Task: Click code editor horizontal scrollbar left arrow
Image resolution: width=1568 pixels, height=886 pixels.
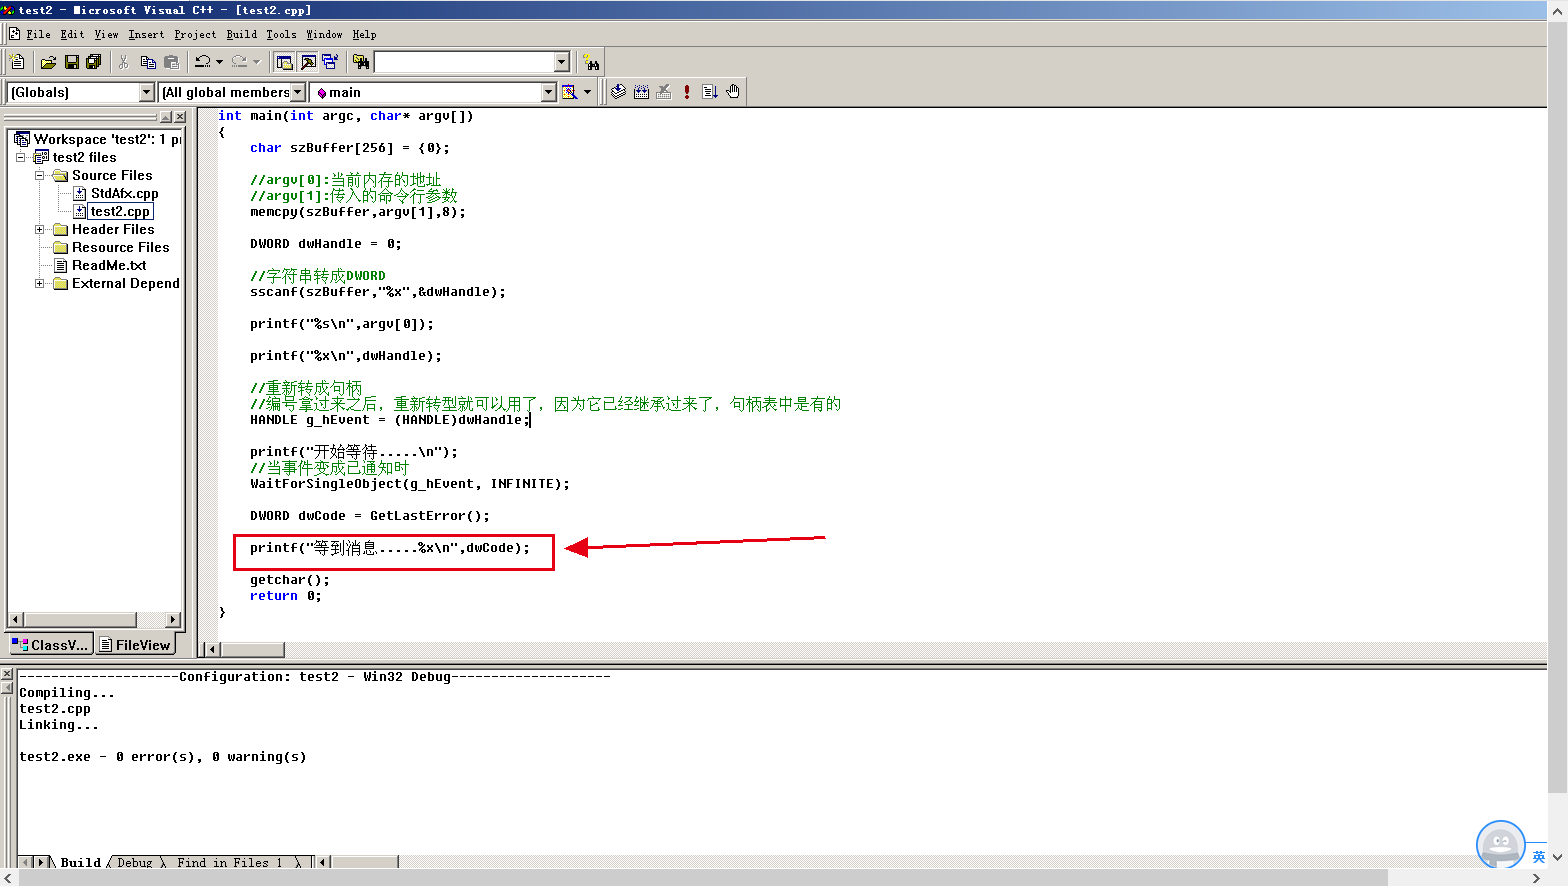Action: [x=212, y=650]
